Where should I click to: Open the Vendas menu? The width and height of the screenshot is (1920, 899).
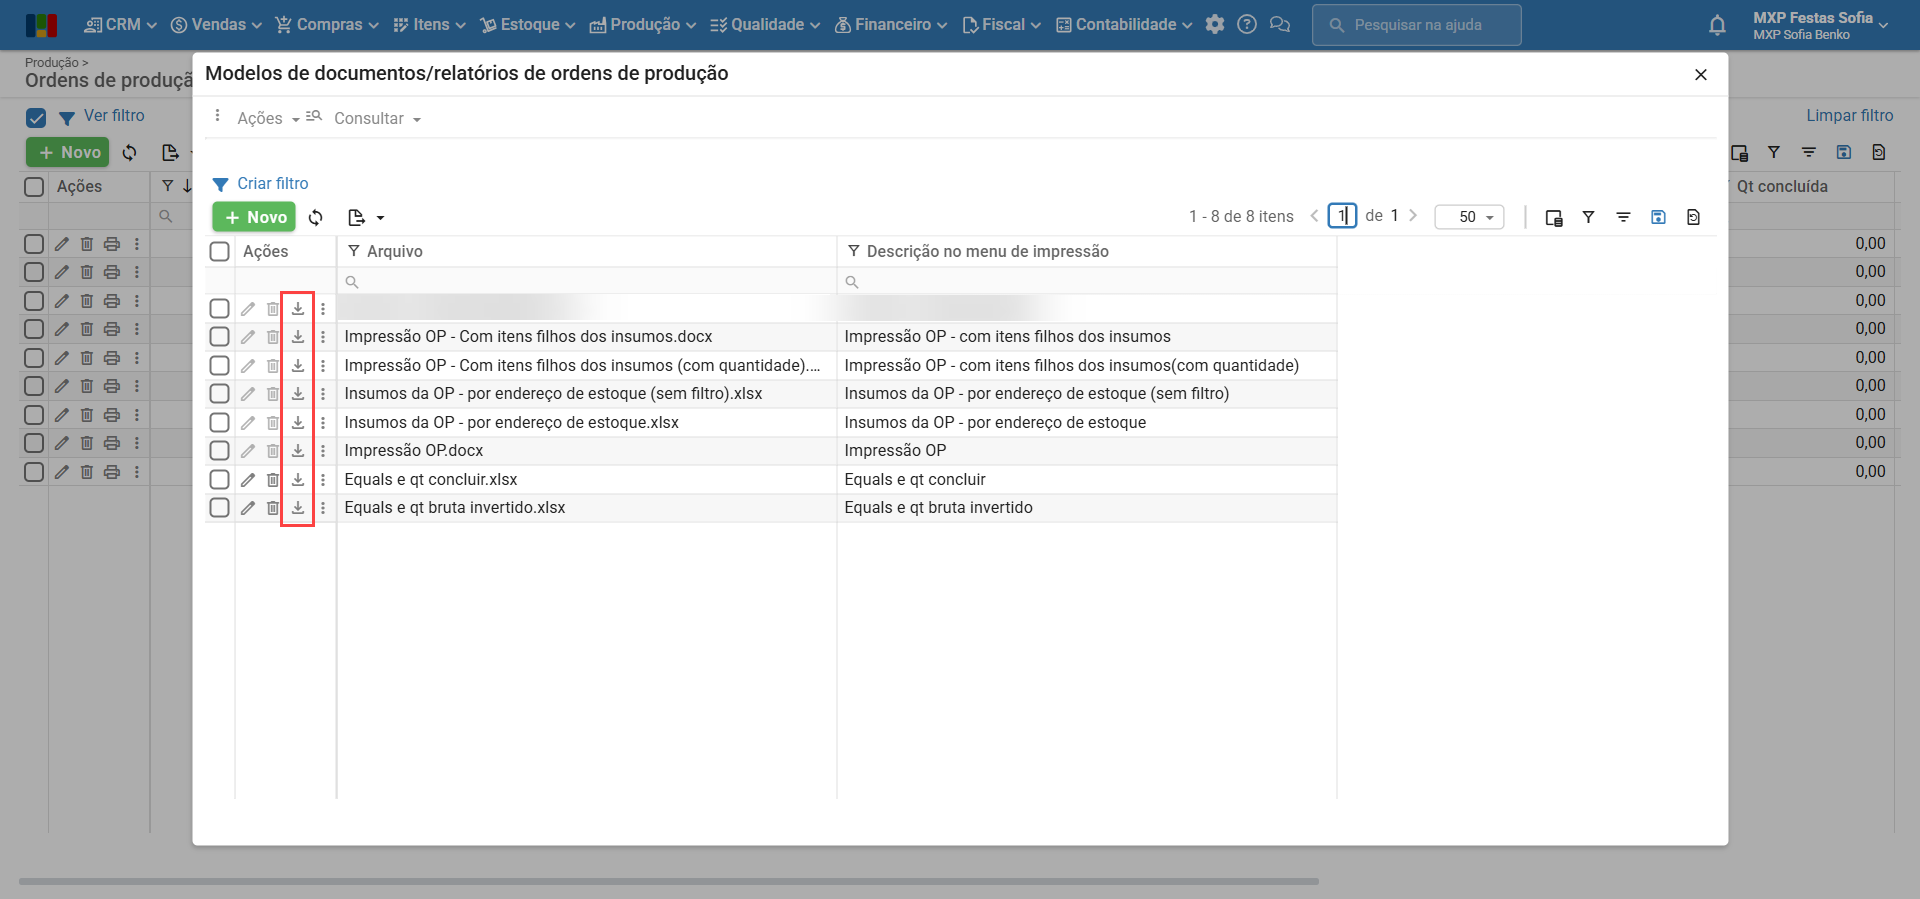(x=216, y=25)
